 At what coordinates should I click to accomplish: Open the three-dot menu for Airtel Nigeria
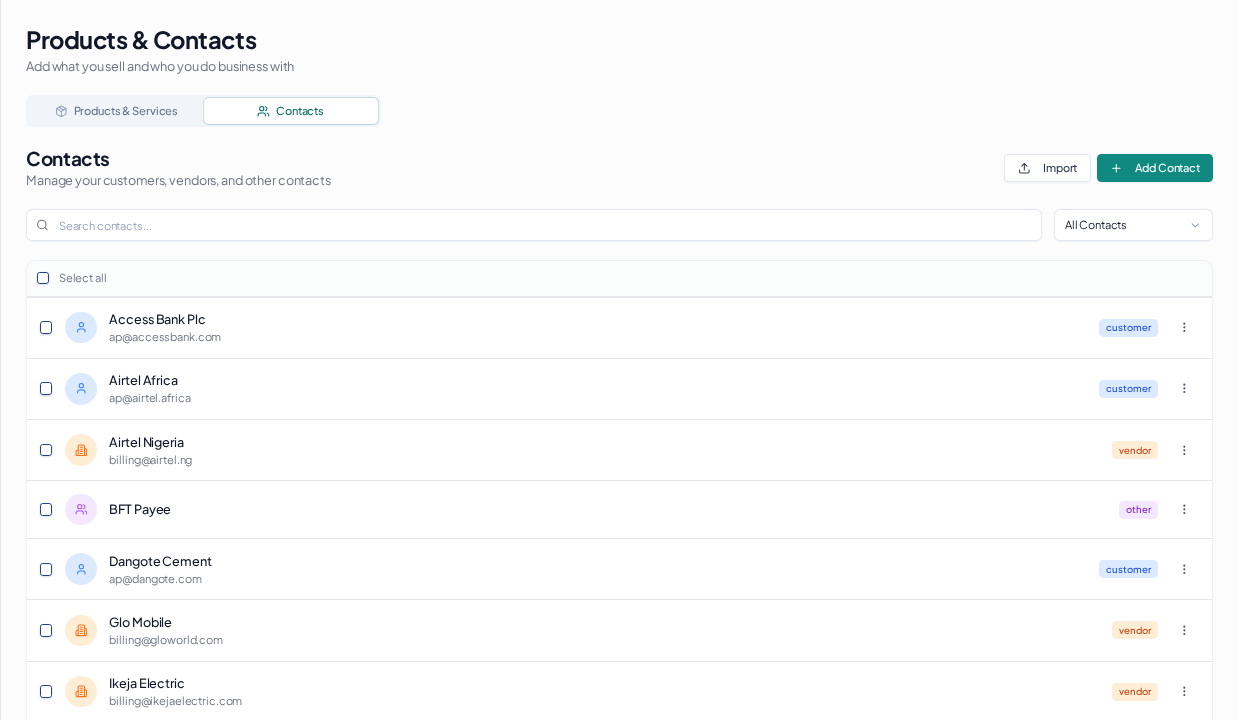click(x=1184, y=450)
